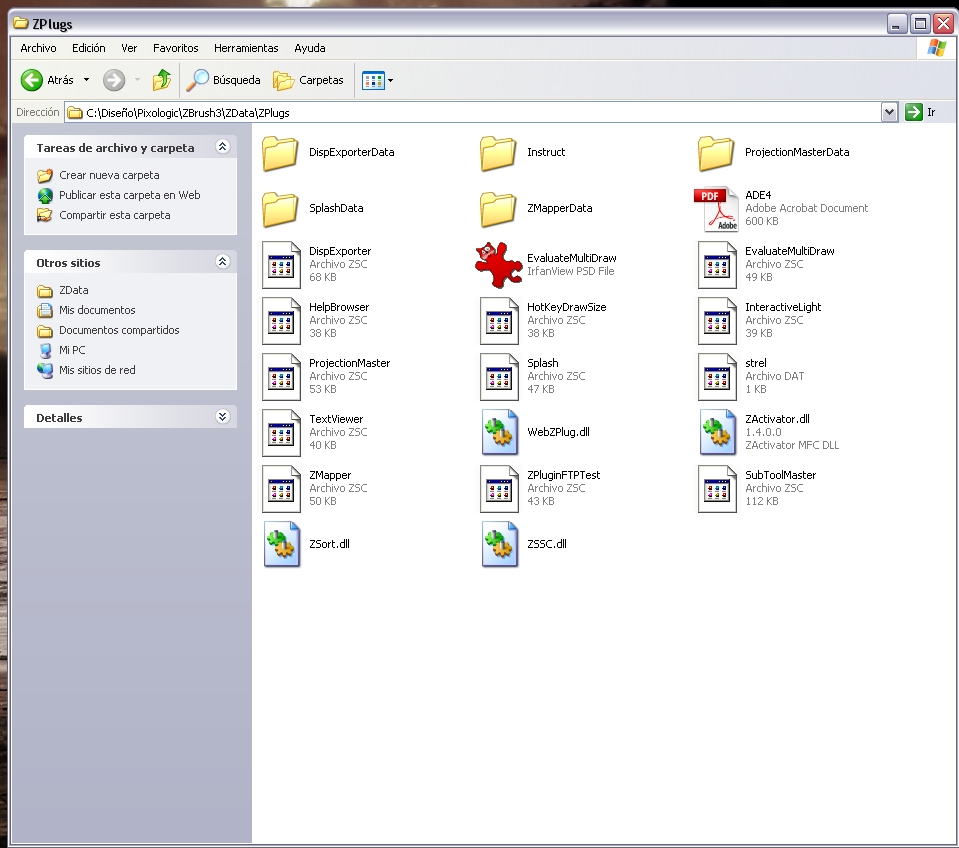Open the Atrás history dropdown arrow

[x=86, y=80]
